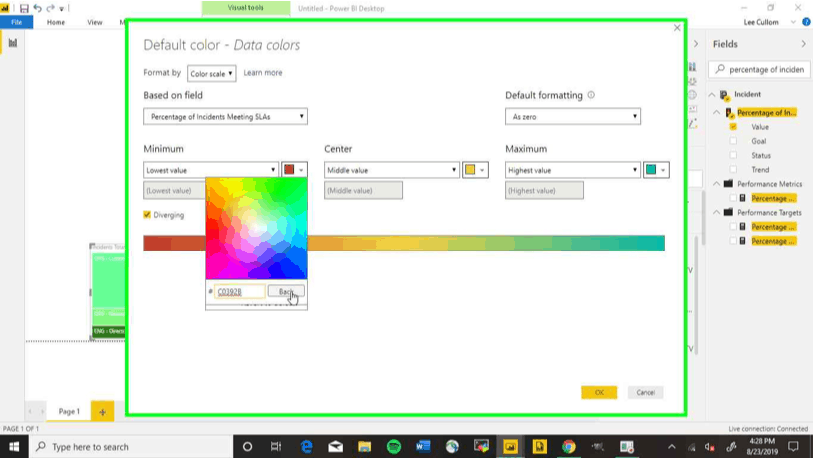Open the Mail app on taskbar
The image size is (814, 460).
point(335,447)
